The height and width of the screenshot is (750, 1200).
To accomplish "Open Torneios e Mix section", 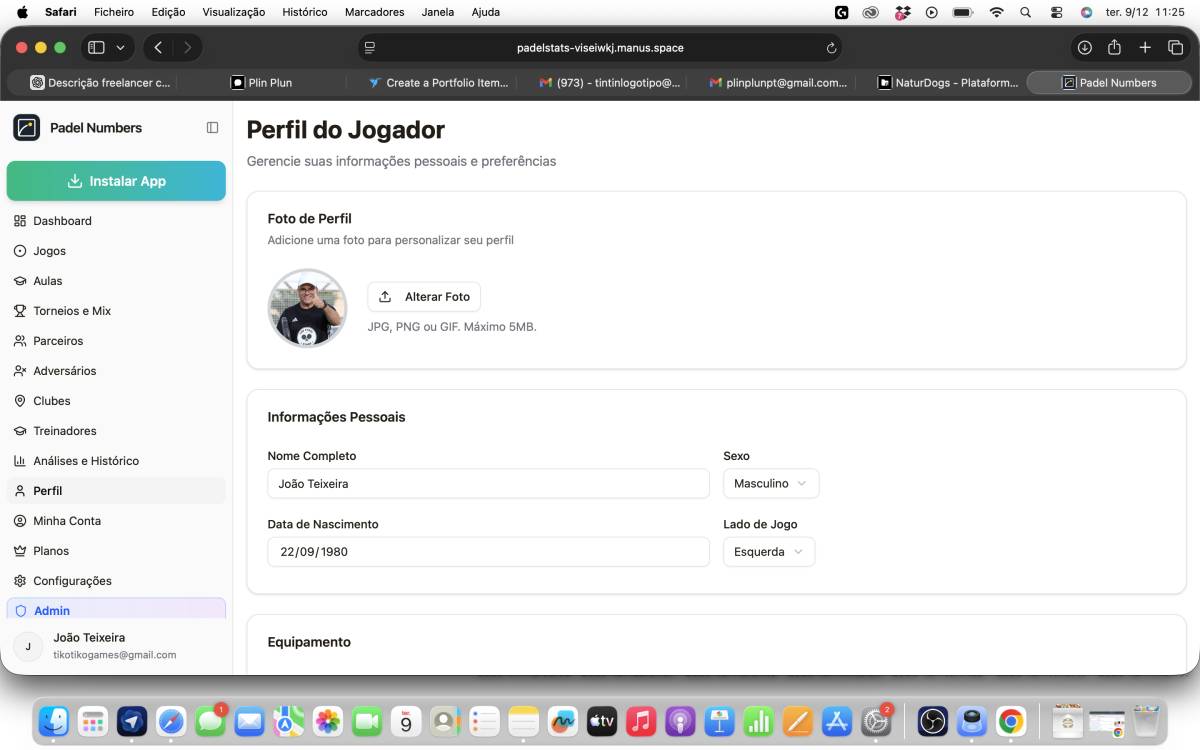I will (x=116, y=311).
